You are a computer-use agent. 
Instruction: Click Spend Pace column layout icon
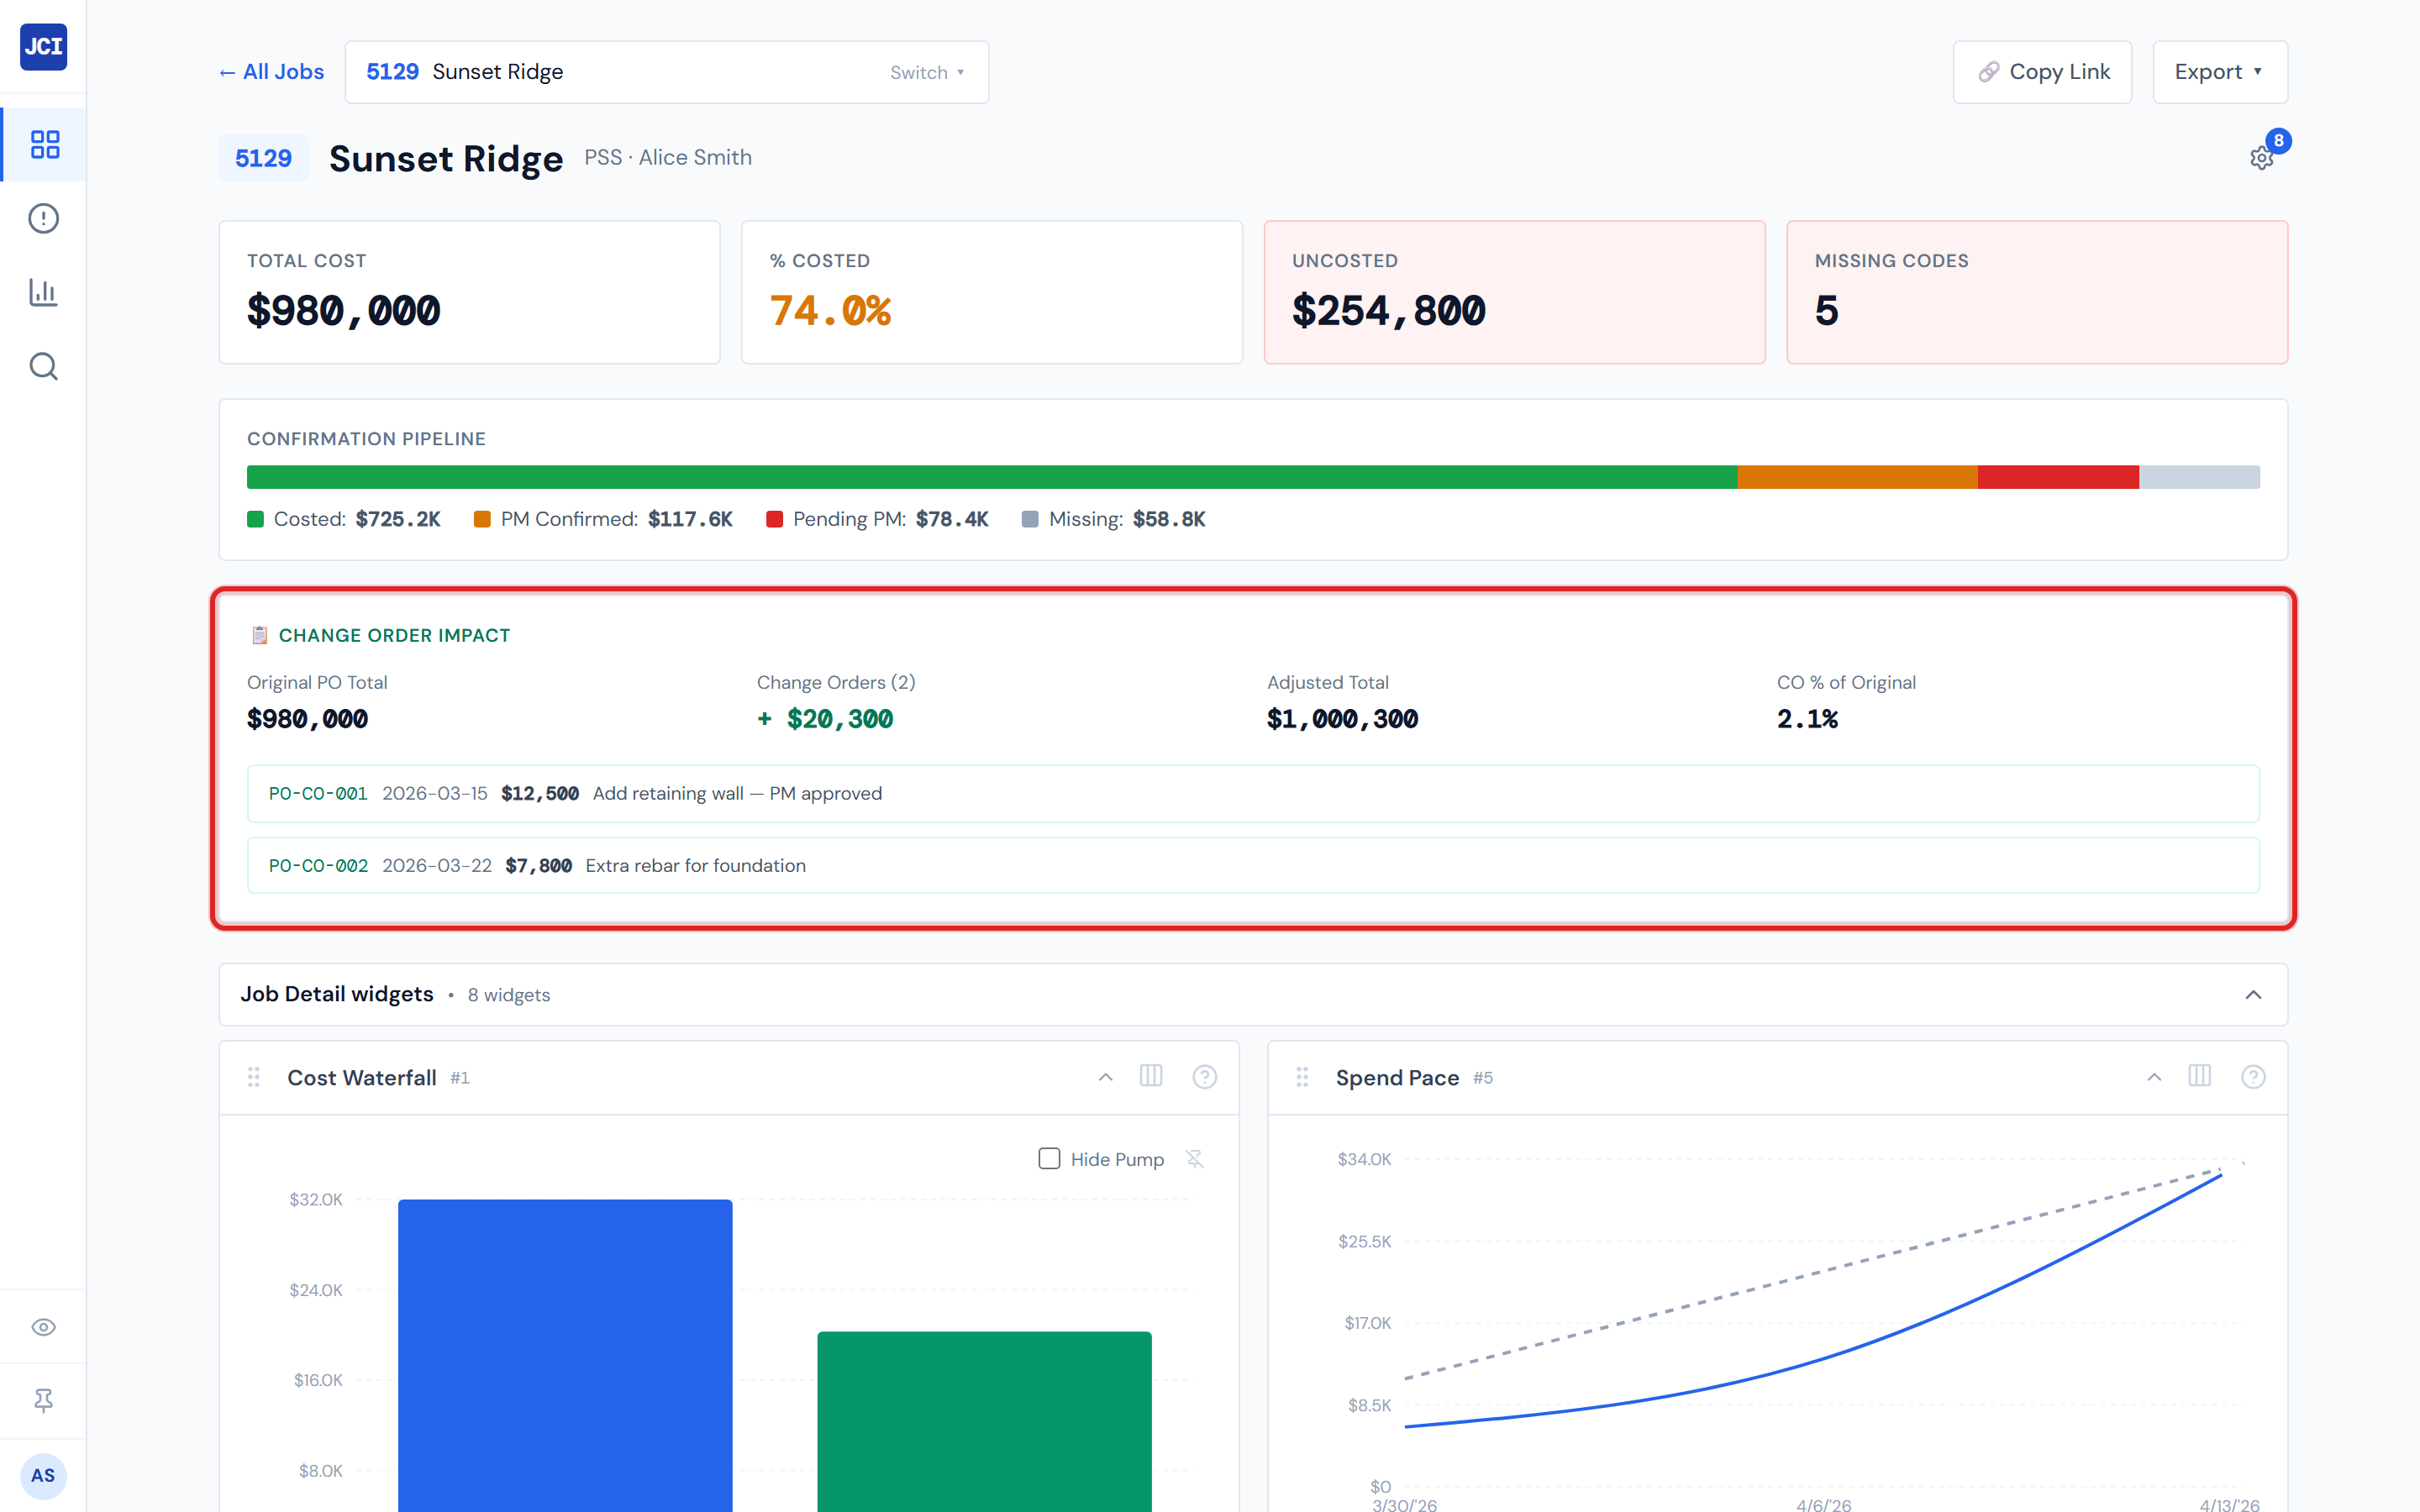click(x=2199, y=1076)
